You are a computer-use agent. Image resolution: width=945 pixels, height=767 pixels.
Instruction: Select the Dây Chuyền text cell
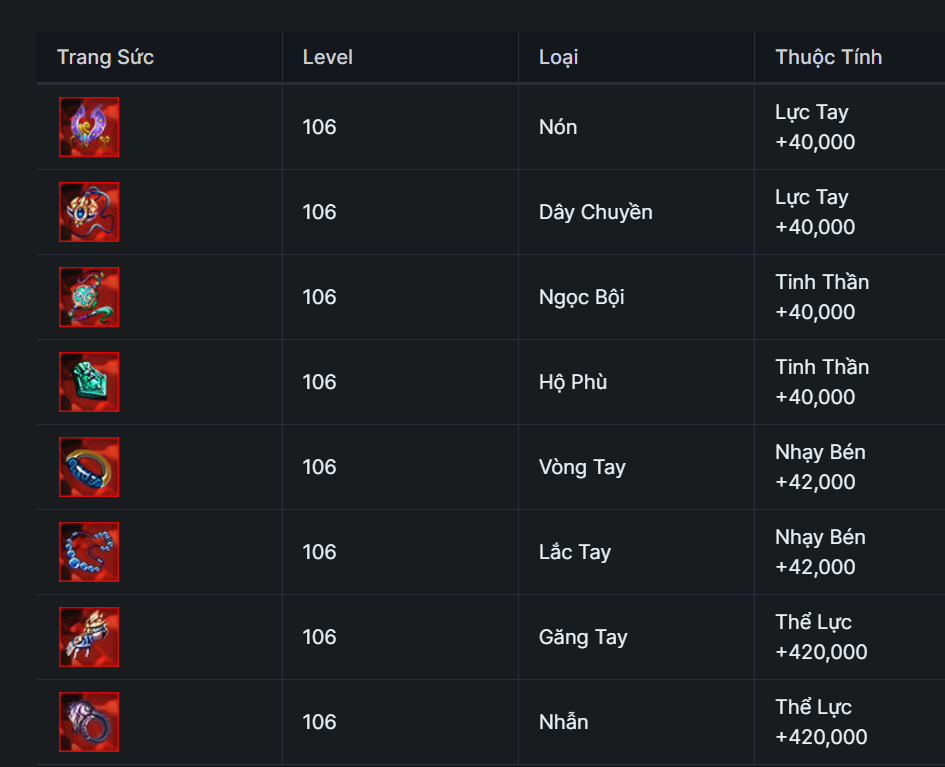click(x=595, y=212)
